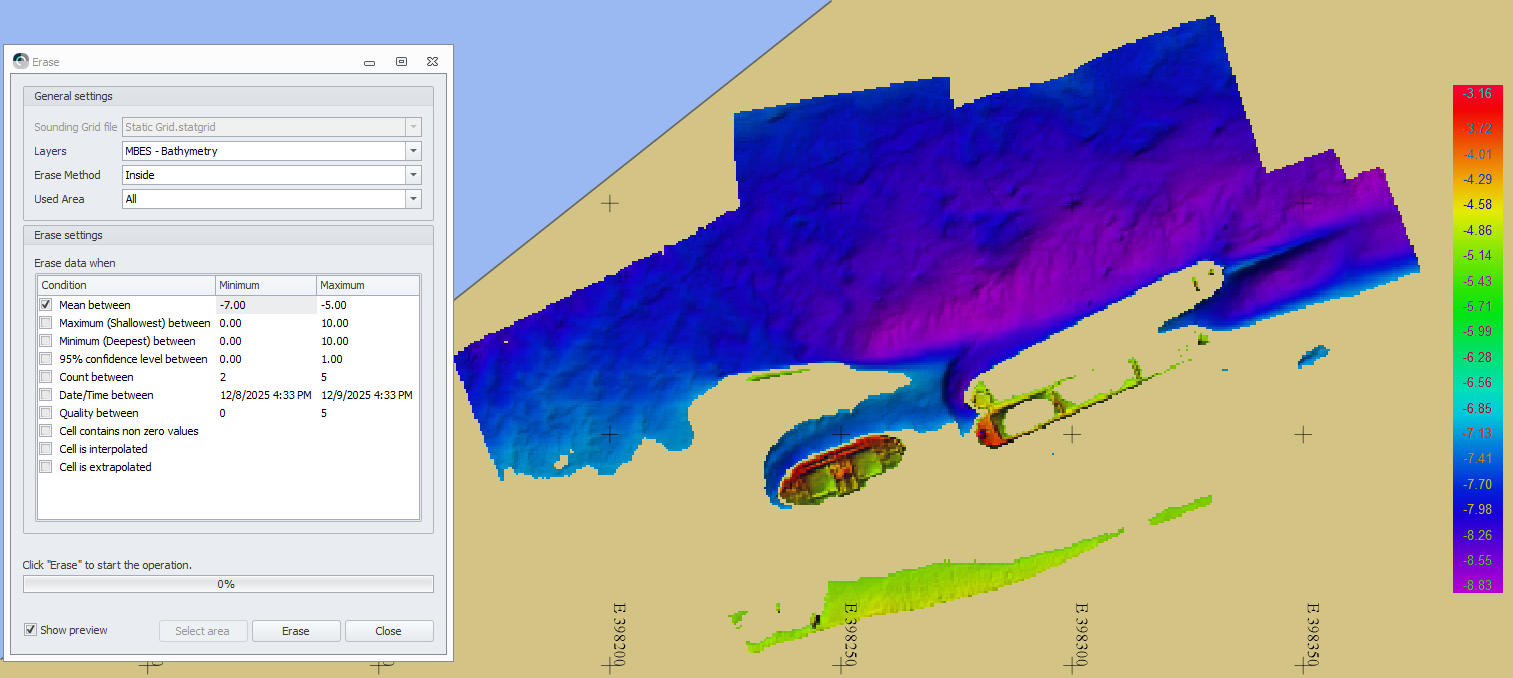This screenshot has height=678, width=1513.
Task: Maximize the Erase dialog window
Action: [x=401, y=62]
